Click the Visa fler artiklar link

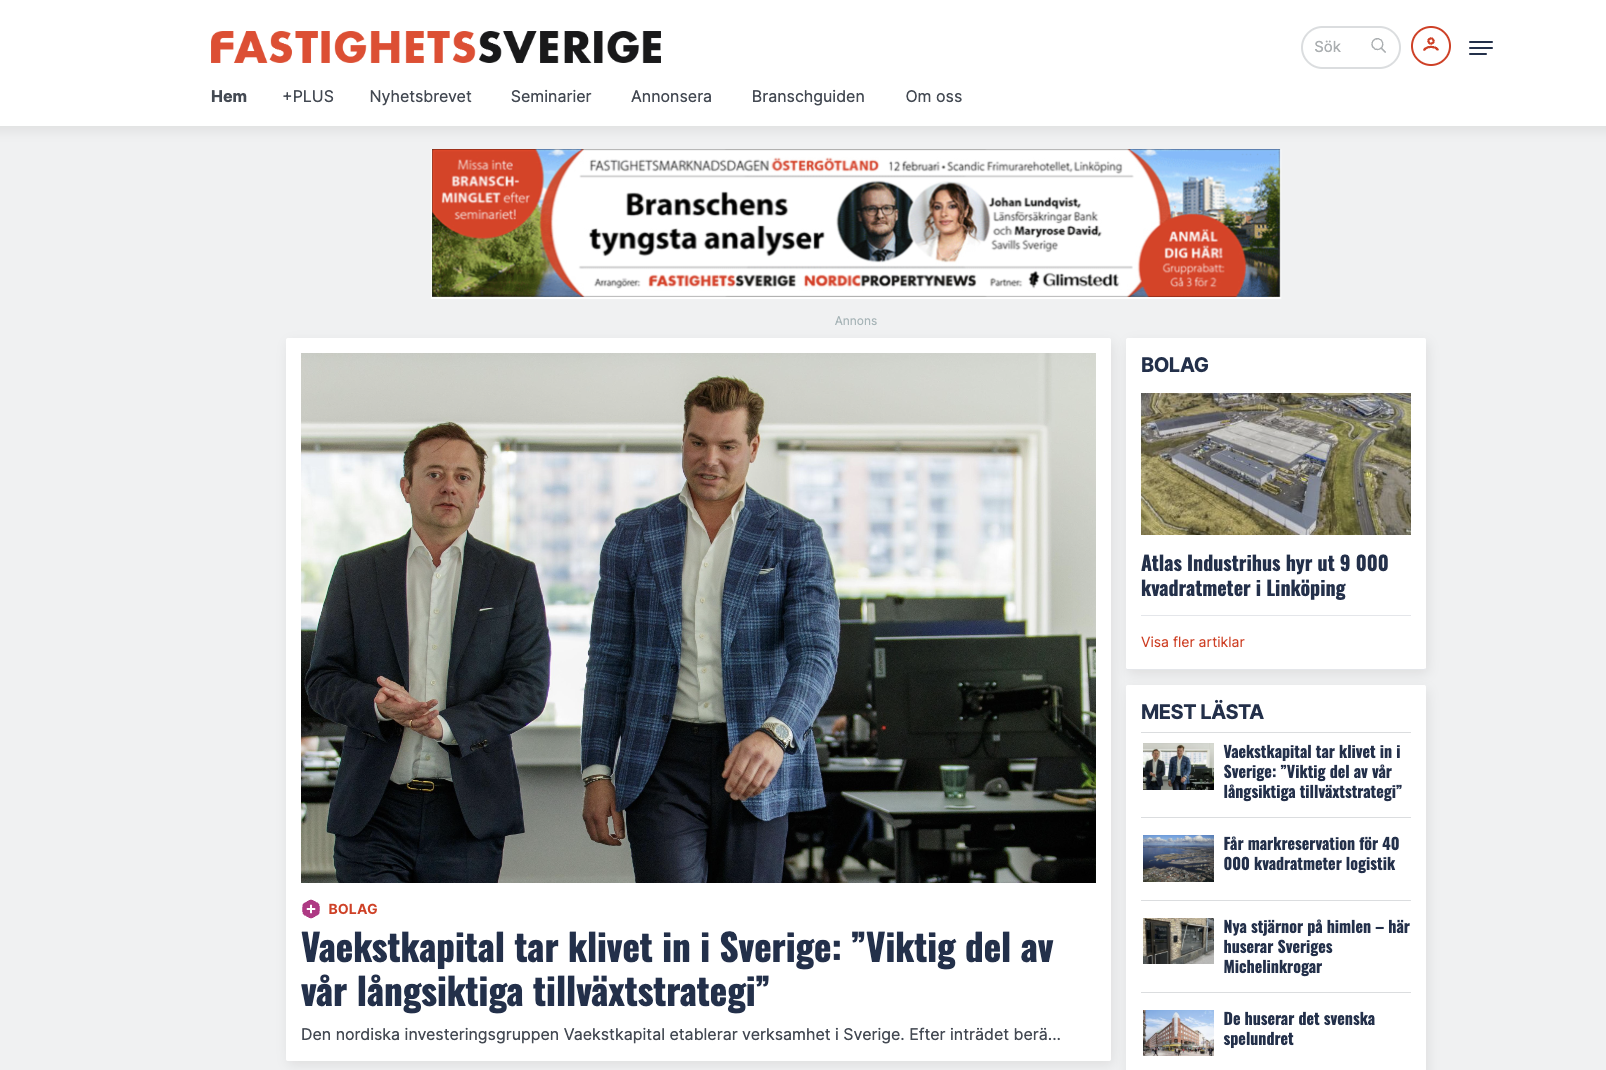[x=1193, y=642]
